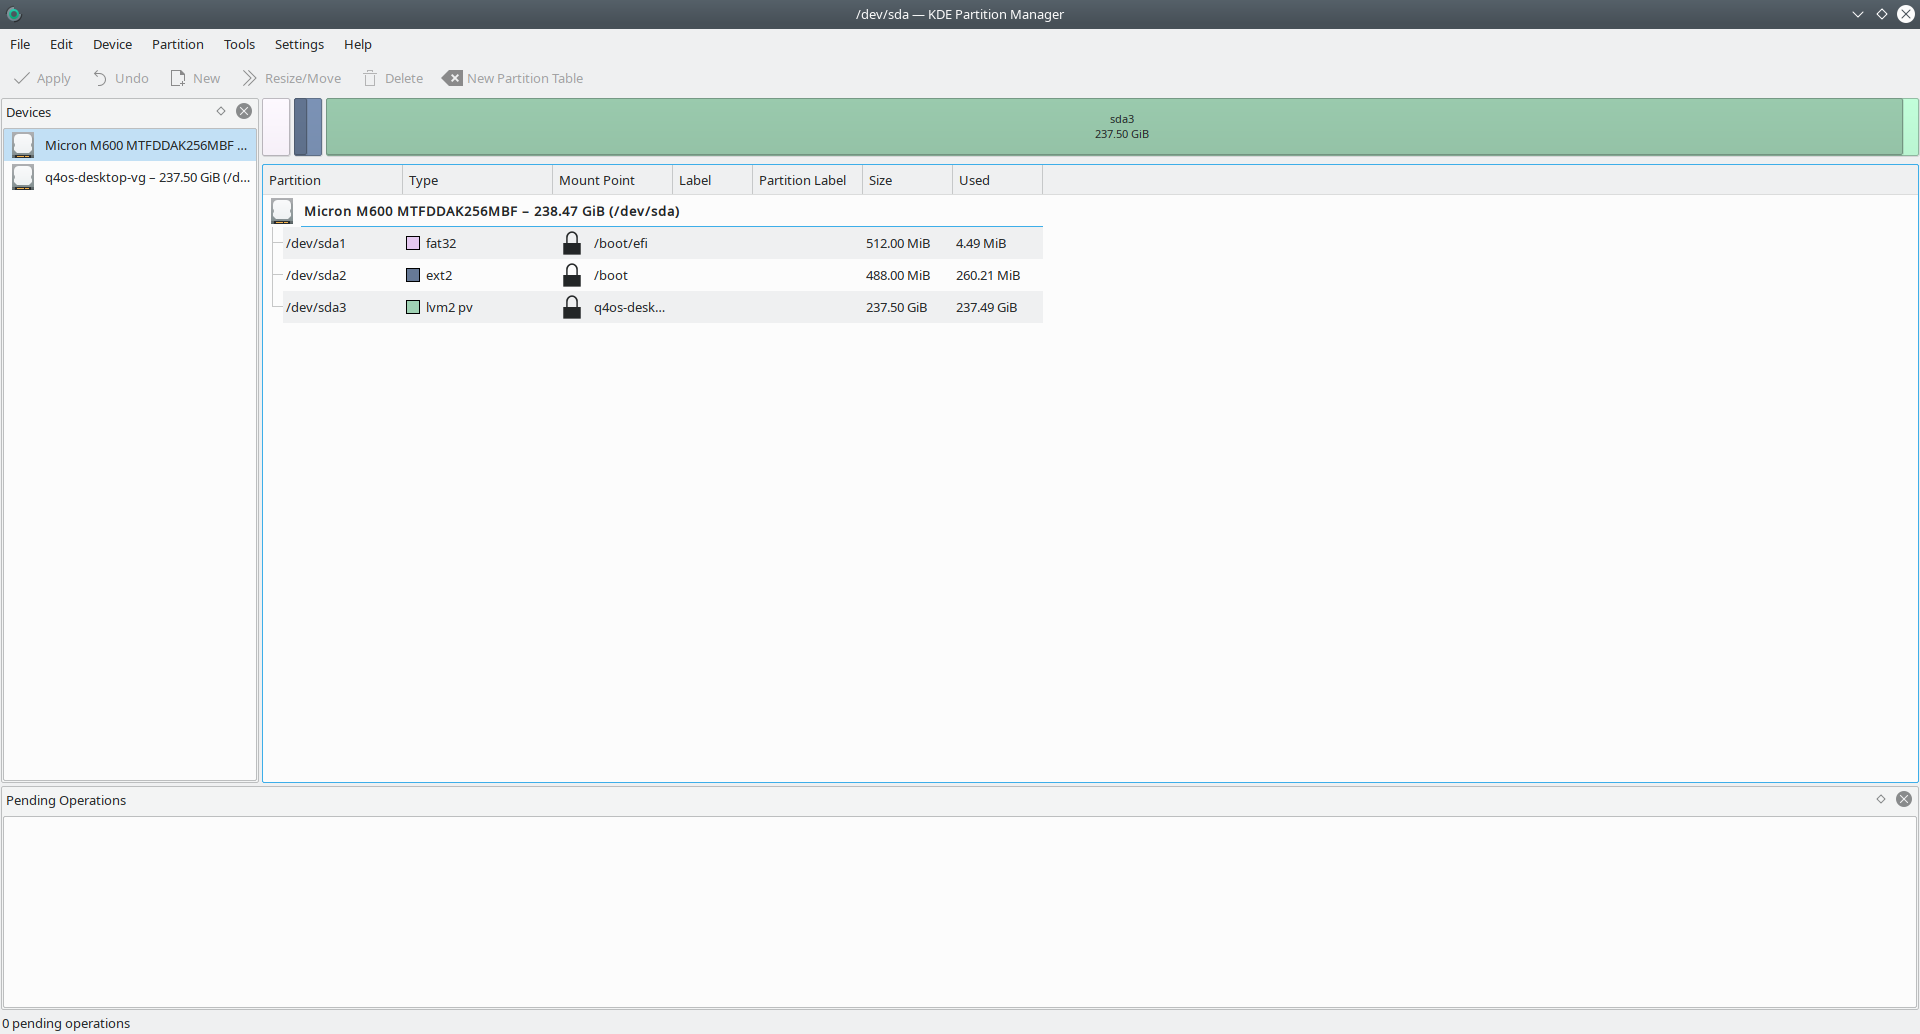Click the titlebar diamond maximize button
The image size is (1920, 1034).
pyautogui.click(x=1882, y=14)
